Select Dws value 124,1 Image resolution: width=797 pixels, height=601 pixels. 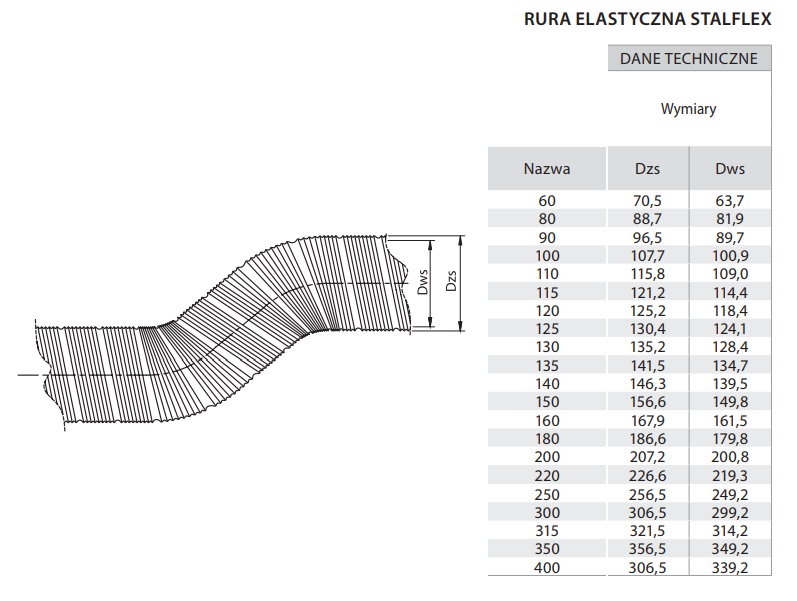tap(730, 329)
